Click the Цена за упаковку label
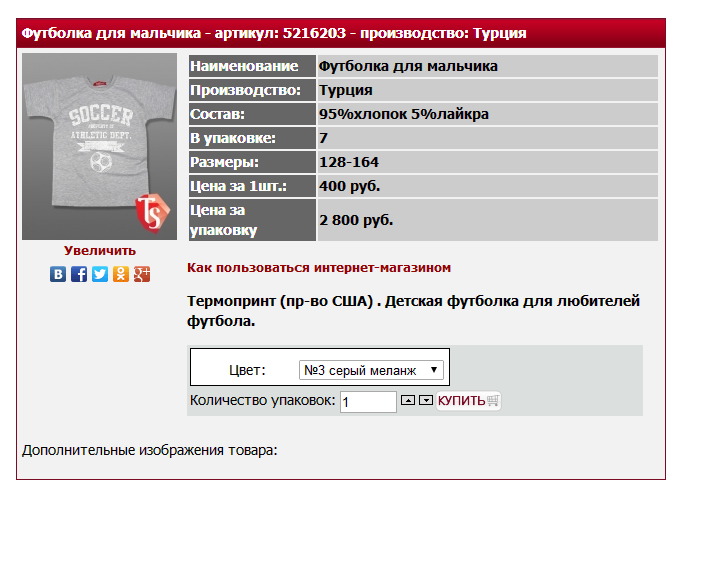 tap(252, 220)
